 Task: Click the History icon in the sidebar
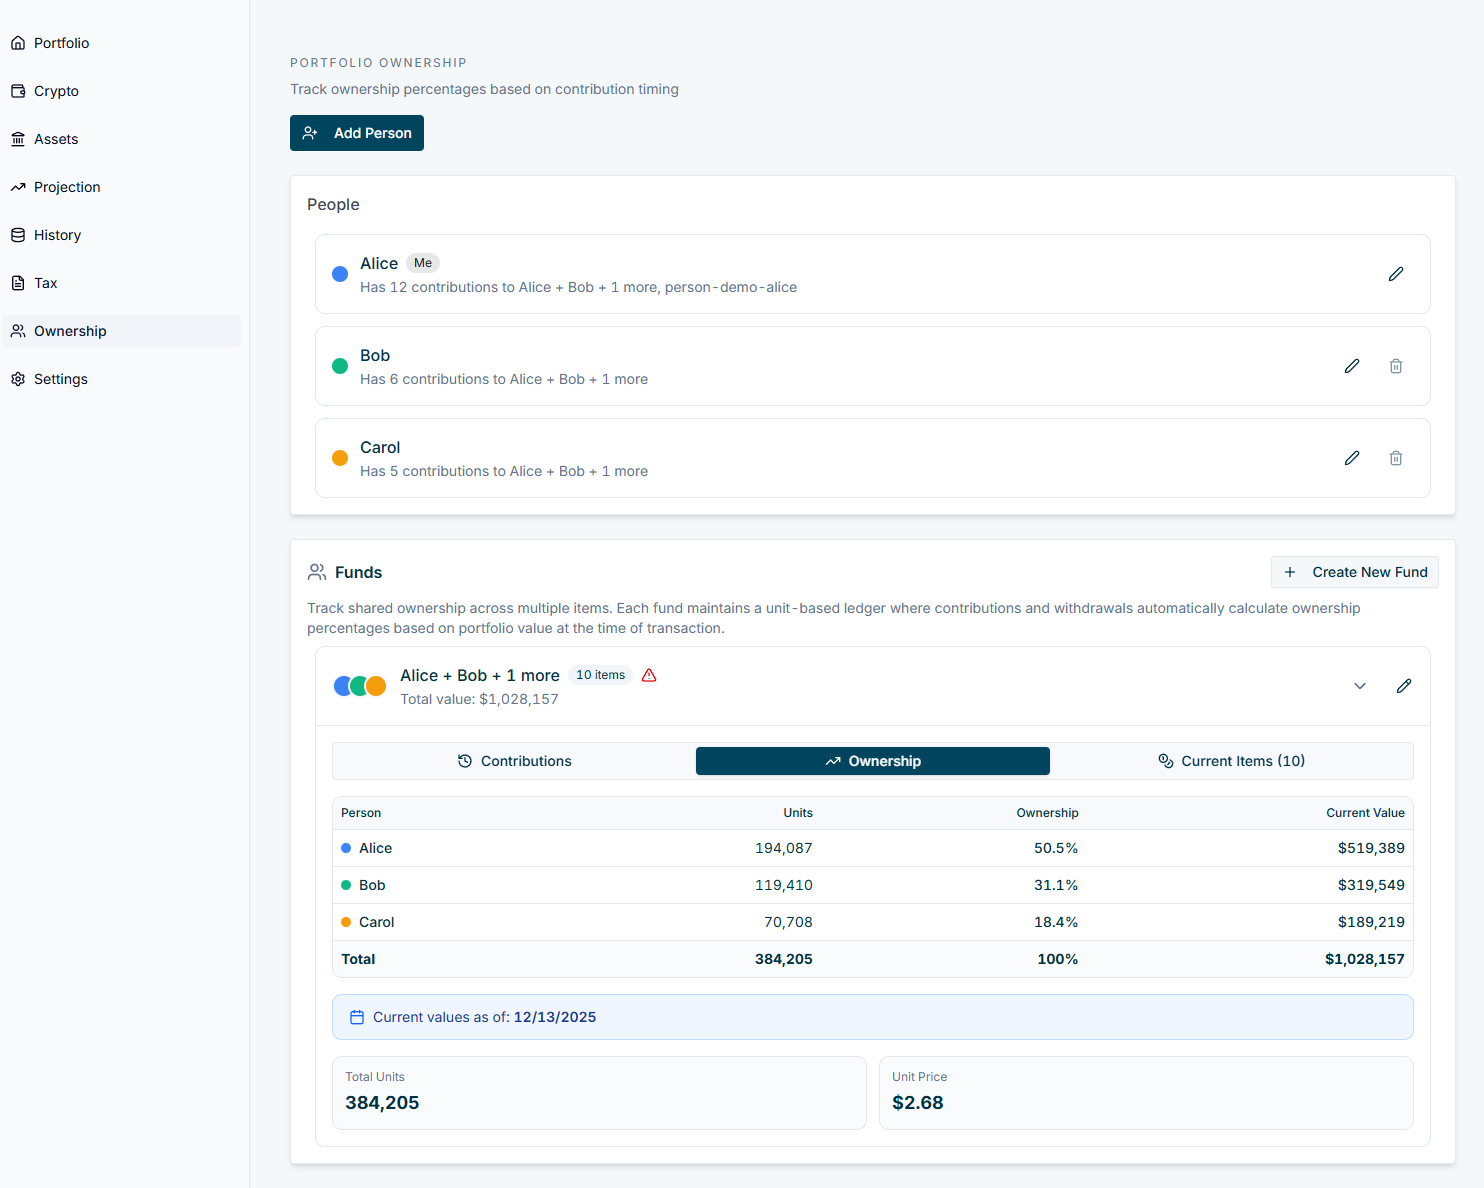pos(18,235)
